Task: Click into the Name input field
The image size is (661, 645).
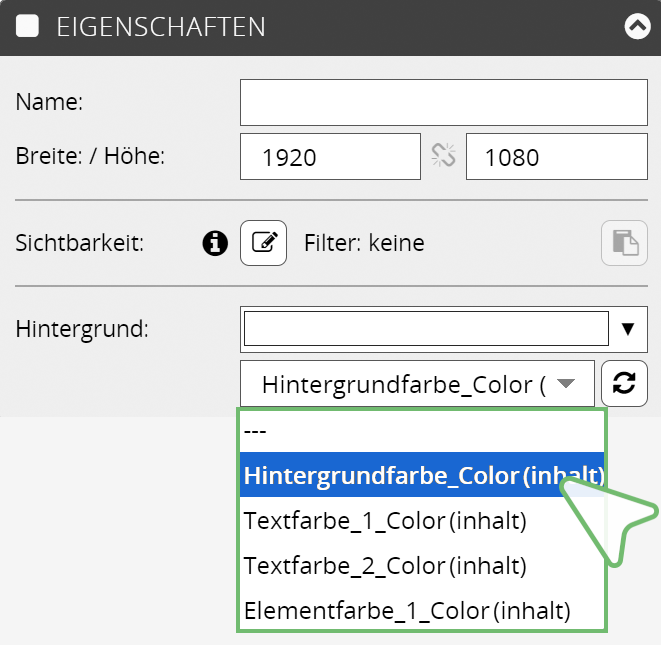Action: [x=443, y=102]
